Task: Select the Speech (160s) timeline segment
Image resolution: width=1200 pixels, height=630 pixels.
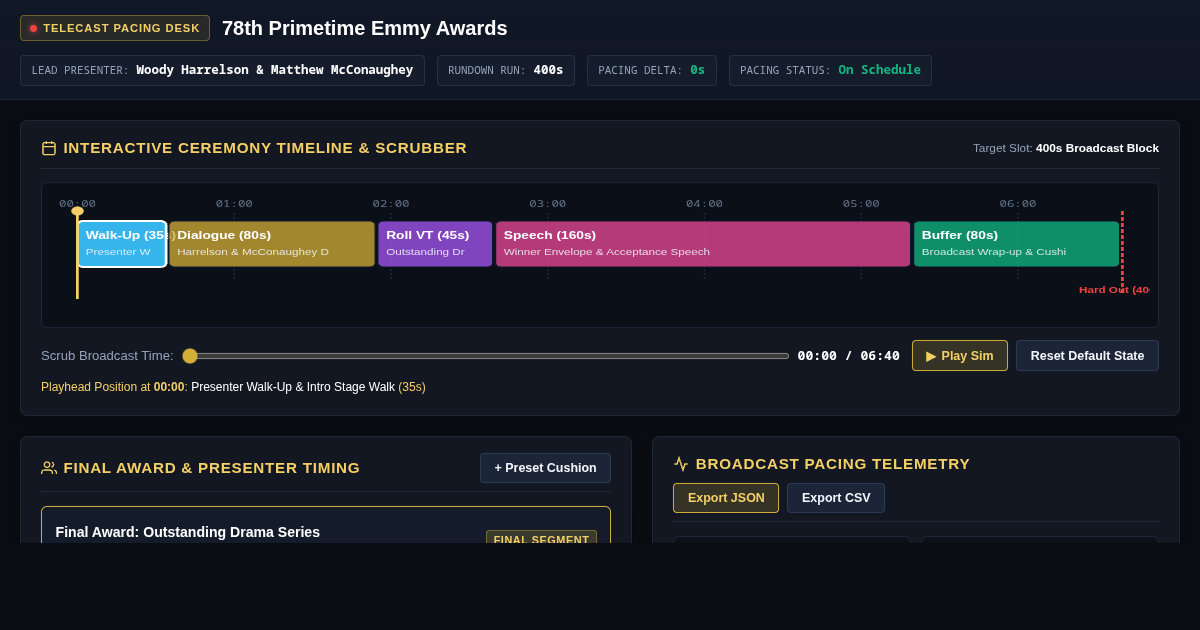Action: click(x=703, y=244)
